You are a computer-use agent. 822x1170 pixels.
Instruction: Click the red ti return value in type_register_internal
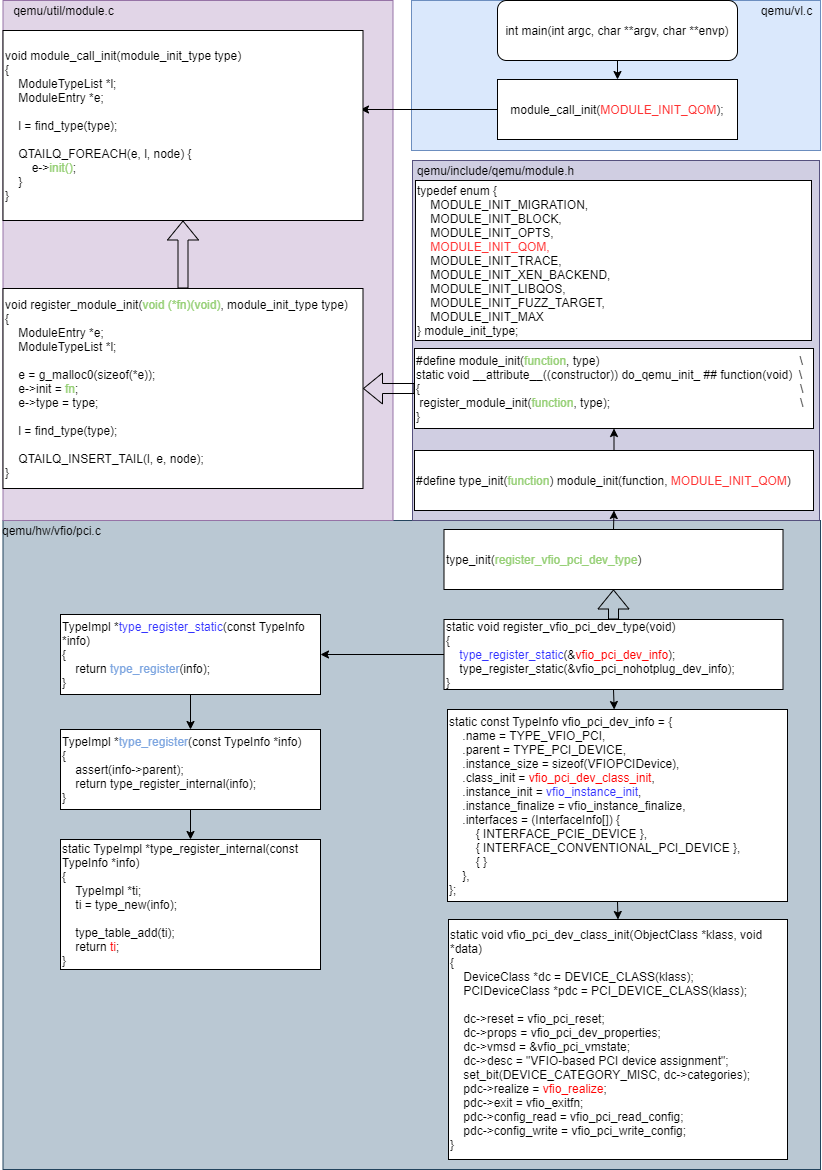114,947
